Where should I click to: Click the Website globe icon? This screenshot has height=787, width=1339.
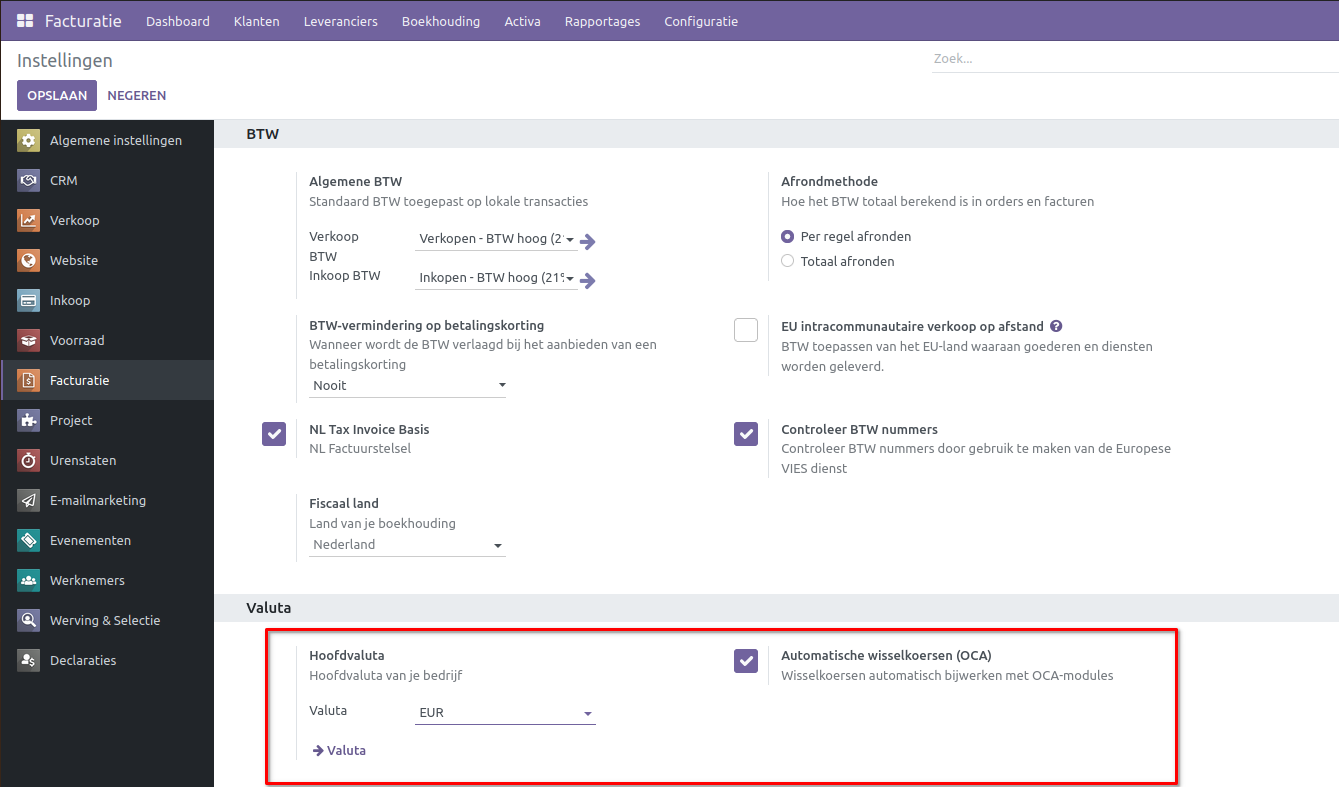point(29,261)
